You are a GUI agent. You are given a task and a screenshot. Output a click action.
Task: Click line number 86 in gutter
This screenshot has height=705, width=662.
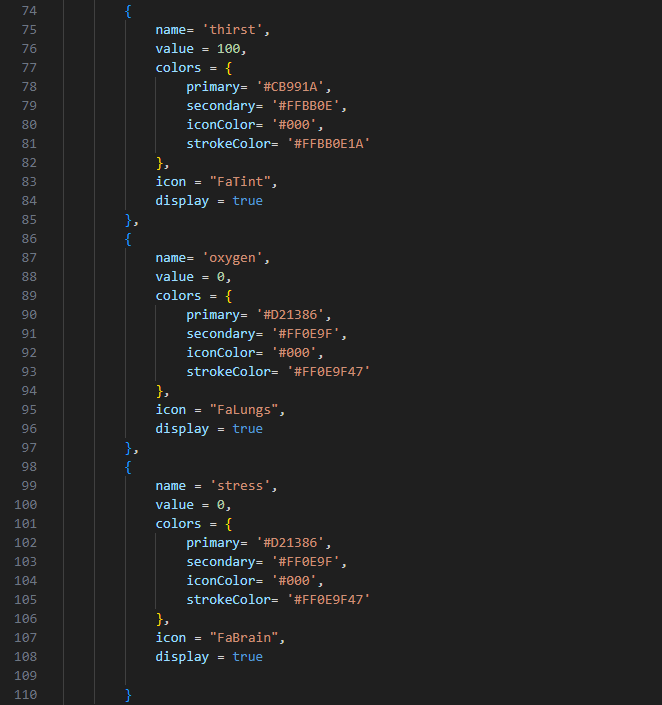point(29,239)
